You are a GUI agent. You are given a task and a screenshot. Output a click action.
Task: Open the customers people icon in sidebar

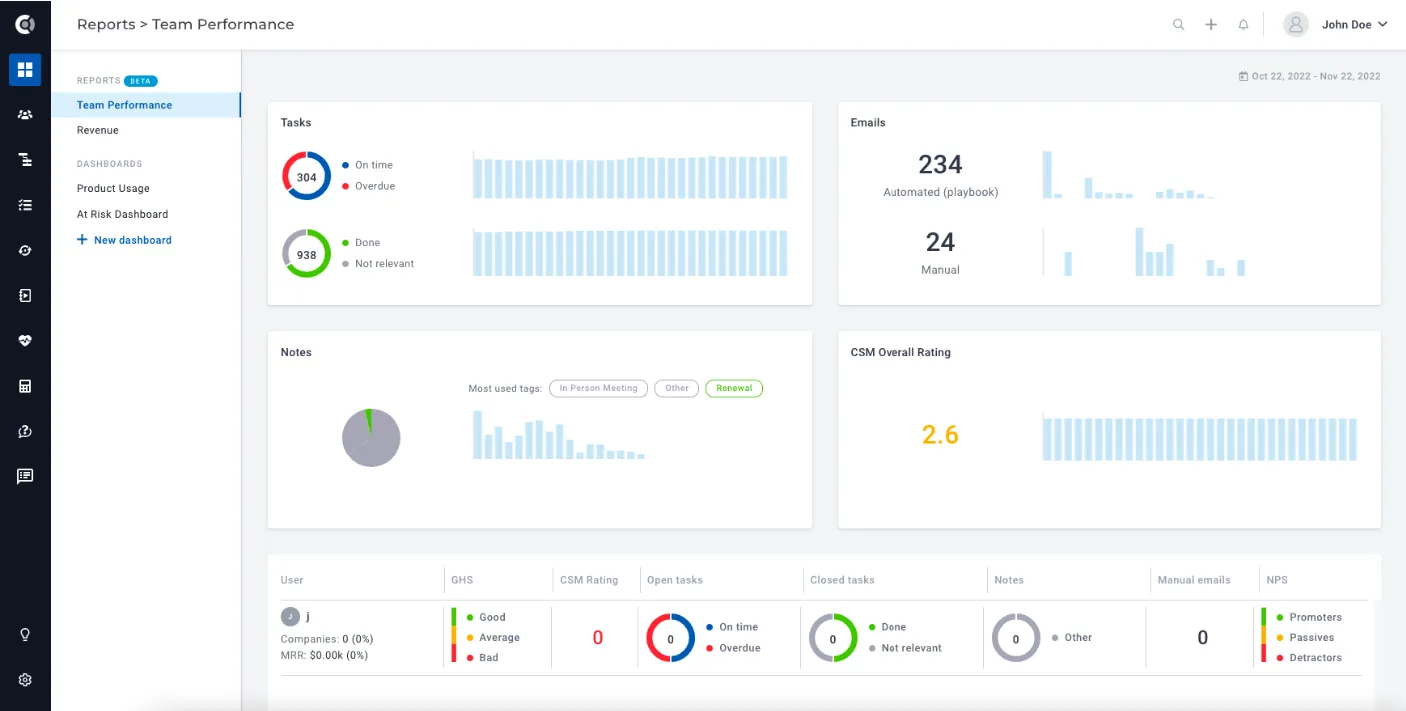coord(25,115)
